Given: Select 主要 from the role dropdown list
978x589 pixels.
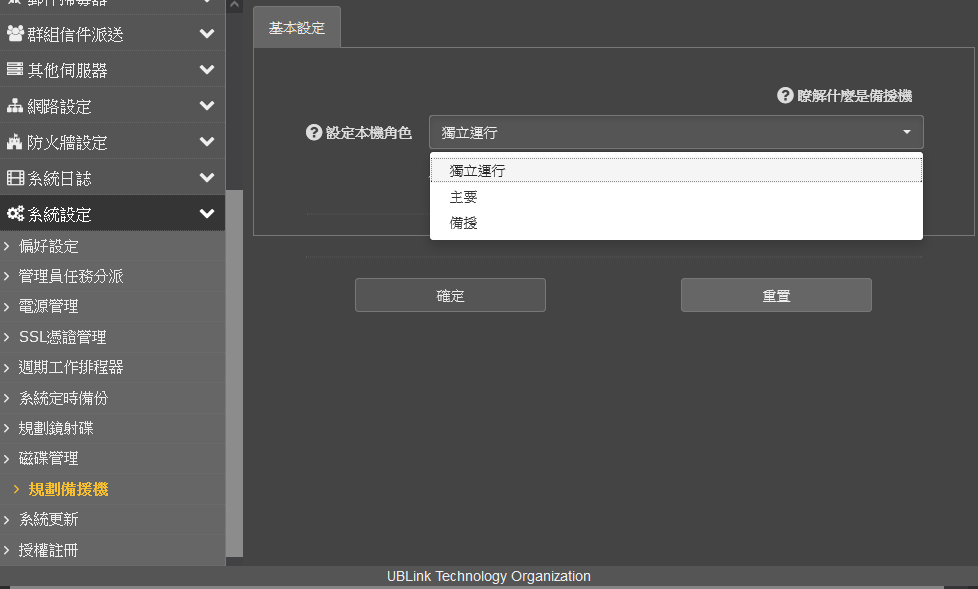Looking at the screenshot, I should [464, 197].
